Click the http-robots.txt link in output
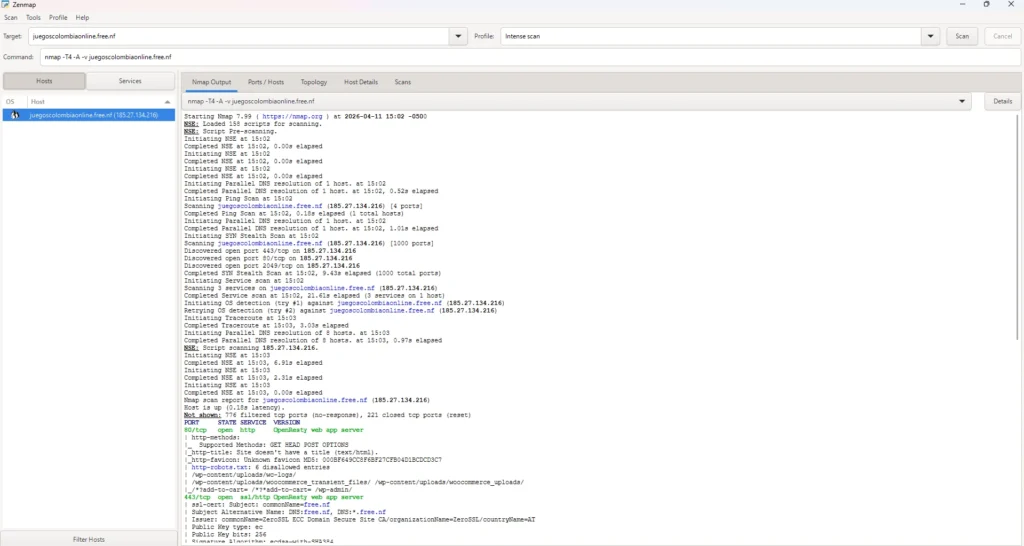The height and width of the screenshot is (546, 1024). pos(219,468)
